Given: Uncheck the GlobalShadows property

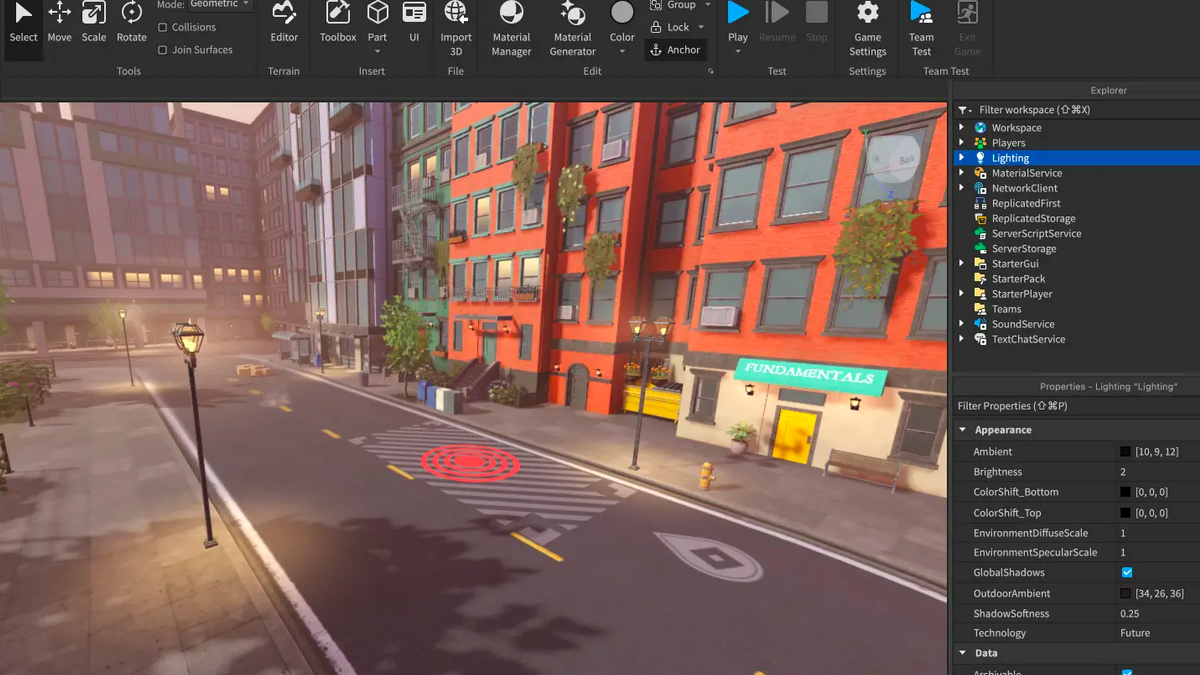Looking at the screenshot, I should tap(1127, 573).
